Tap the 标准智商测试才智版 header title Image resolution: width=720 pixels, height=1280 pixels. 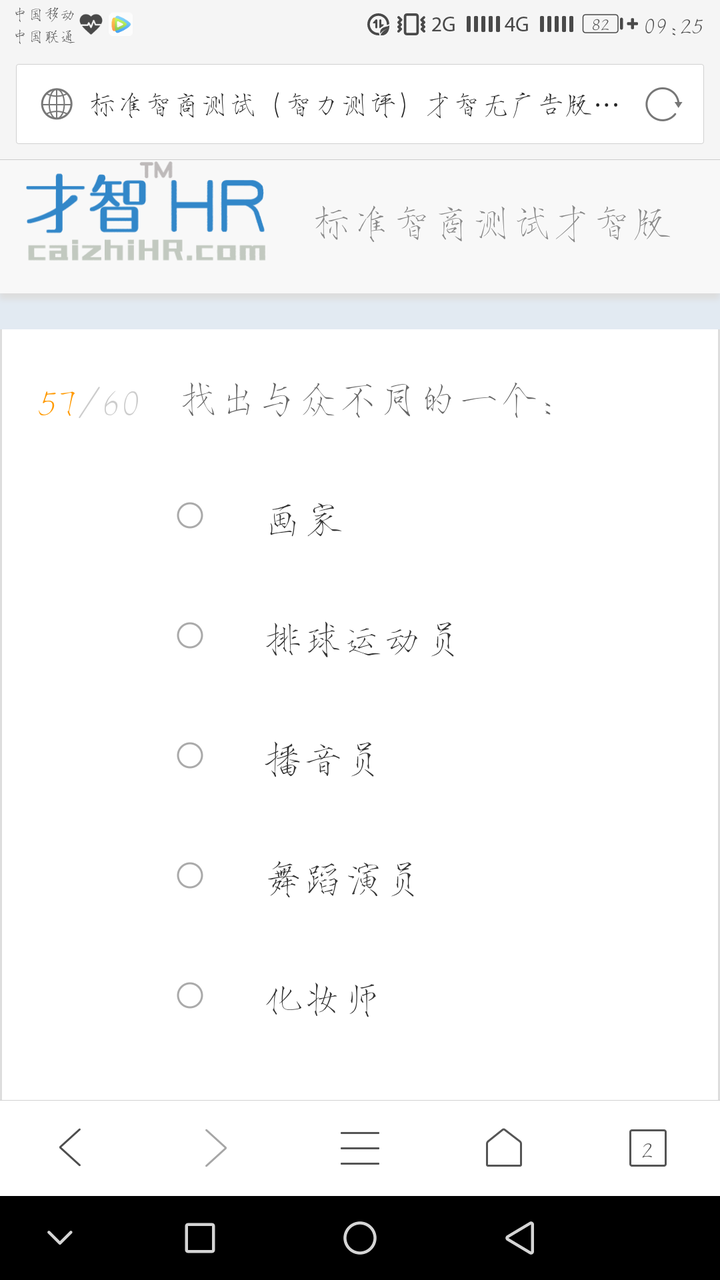492,224
